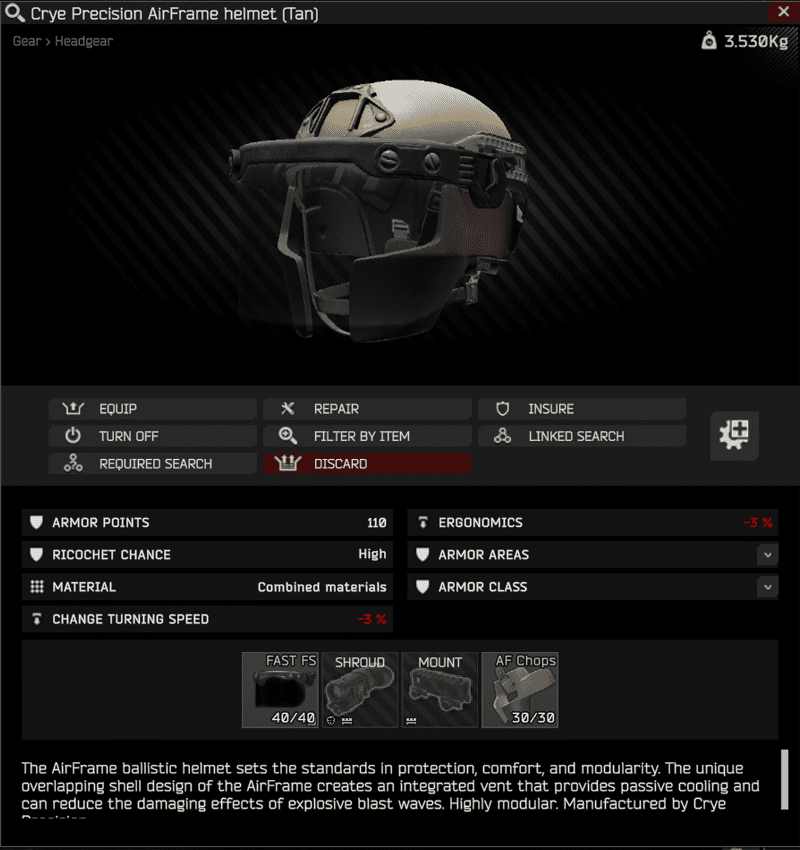
Task: Click the Material grid icon
Action: [x=37, y=587]
